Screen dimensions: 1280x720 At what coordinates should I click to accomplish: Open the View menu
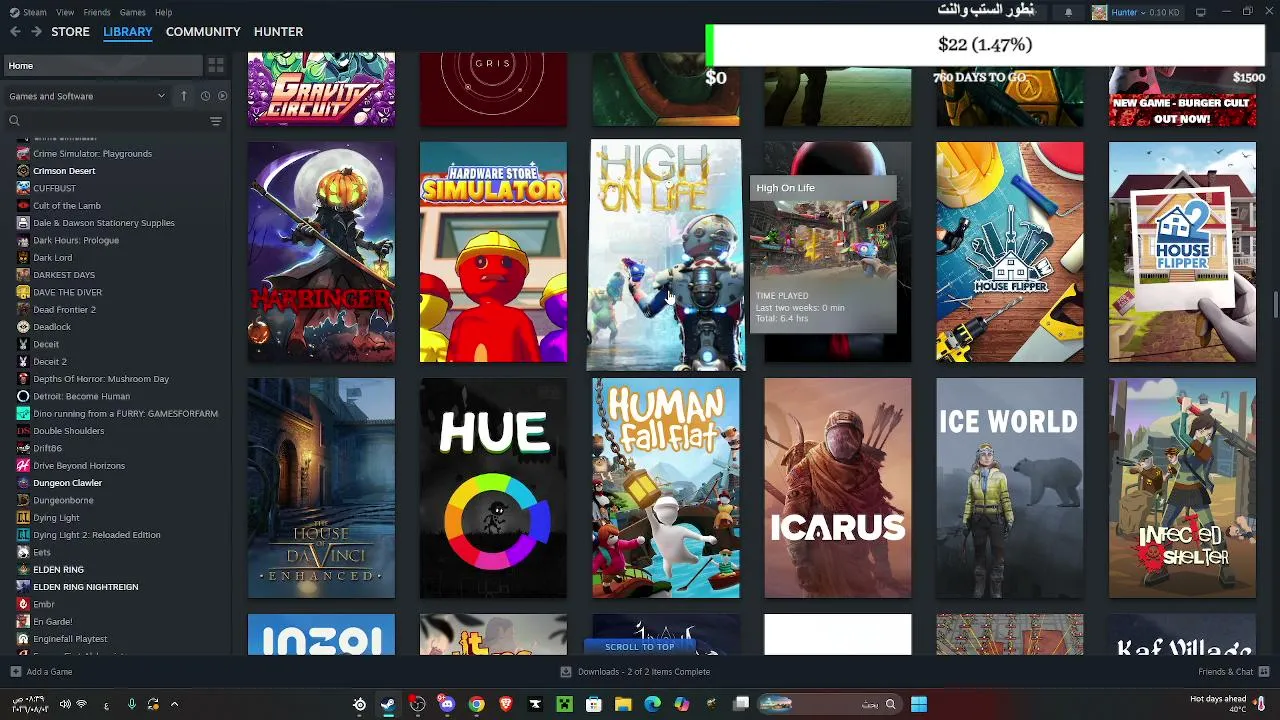coord(65,12)
